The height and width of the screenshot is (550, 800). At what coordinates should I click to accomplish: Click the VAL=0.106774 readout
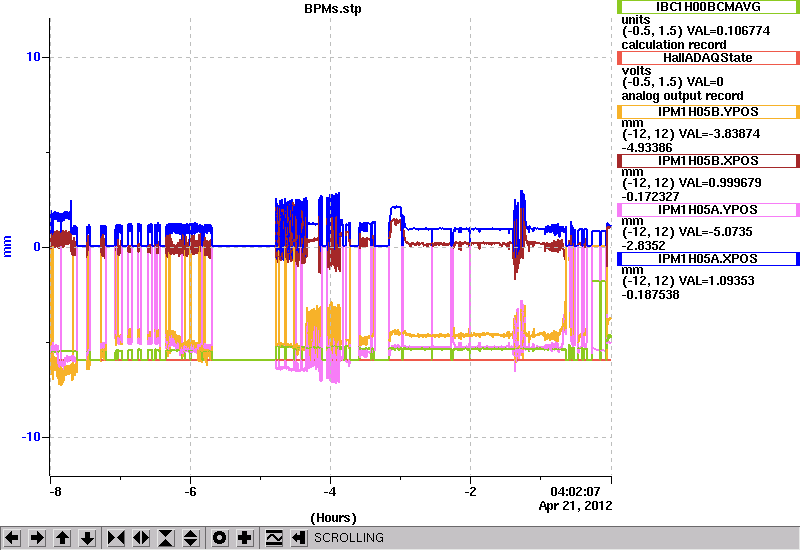coord(729,31)
